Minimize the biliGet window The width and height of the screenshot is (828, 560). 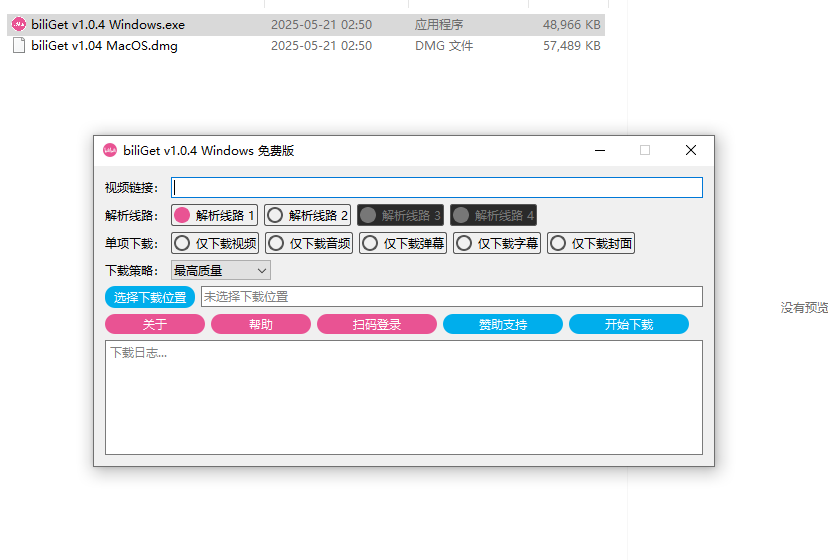point(600,151)
